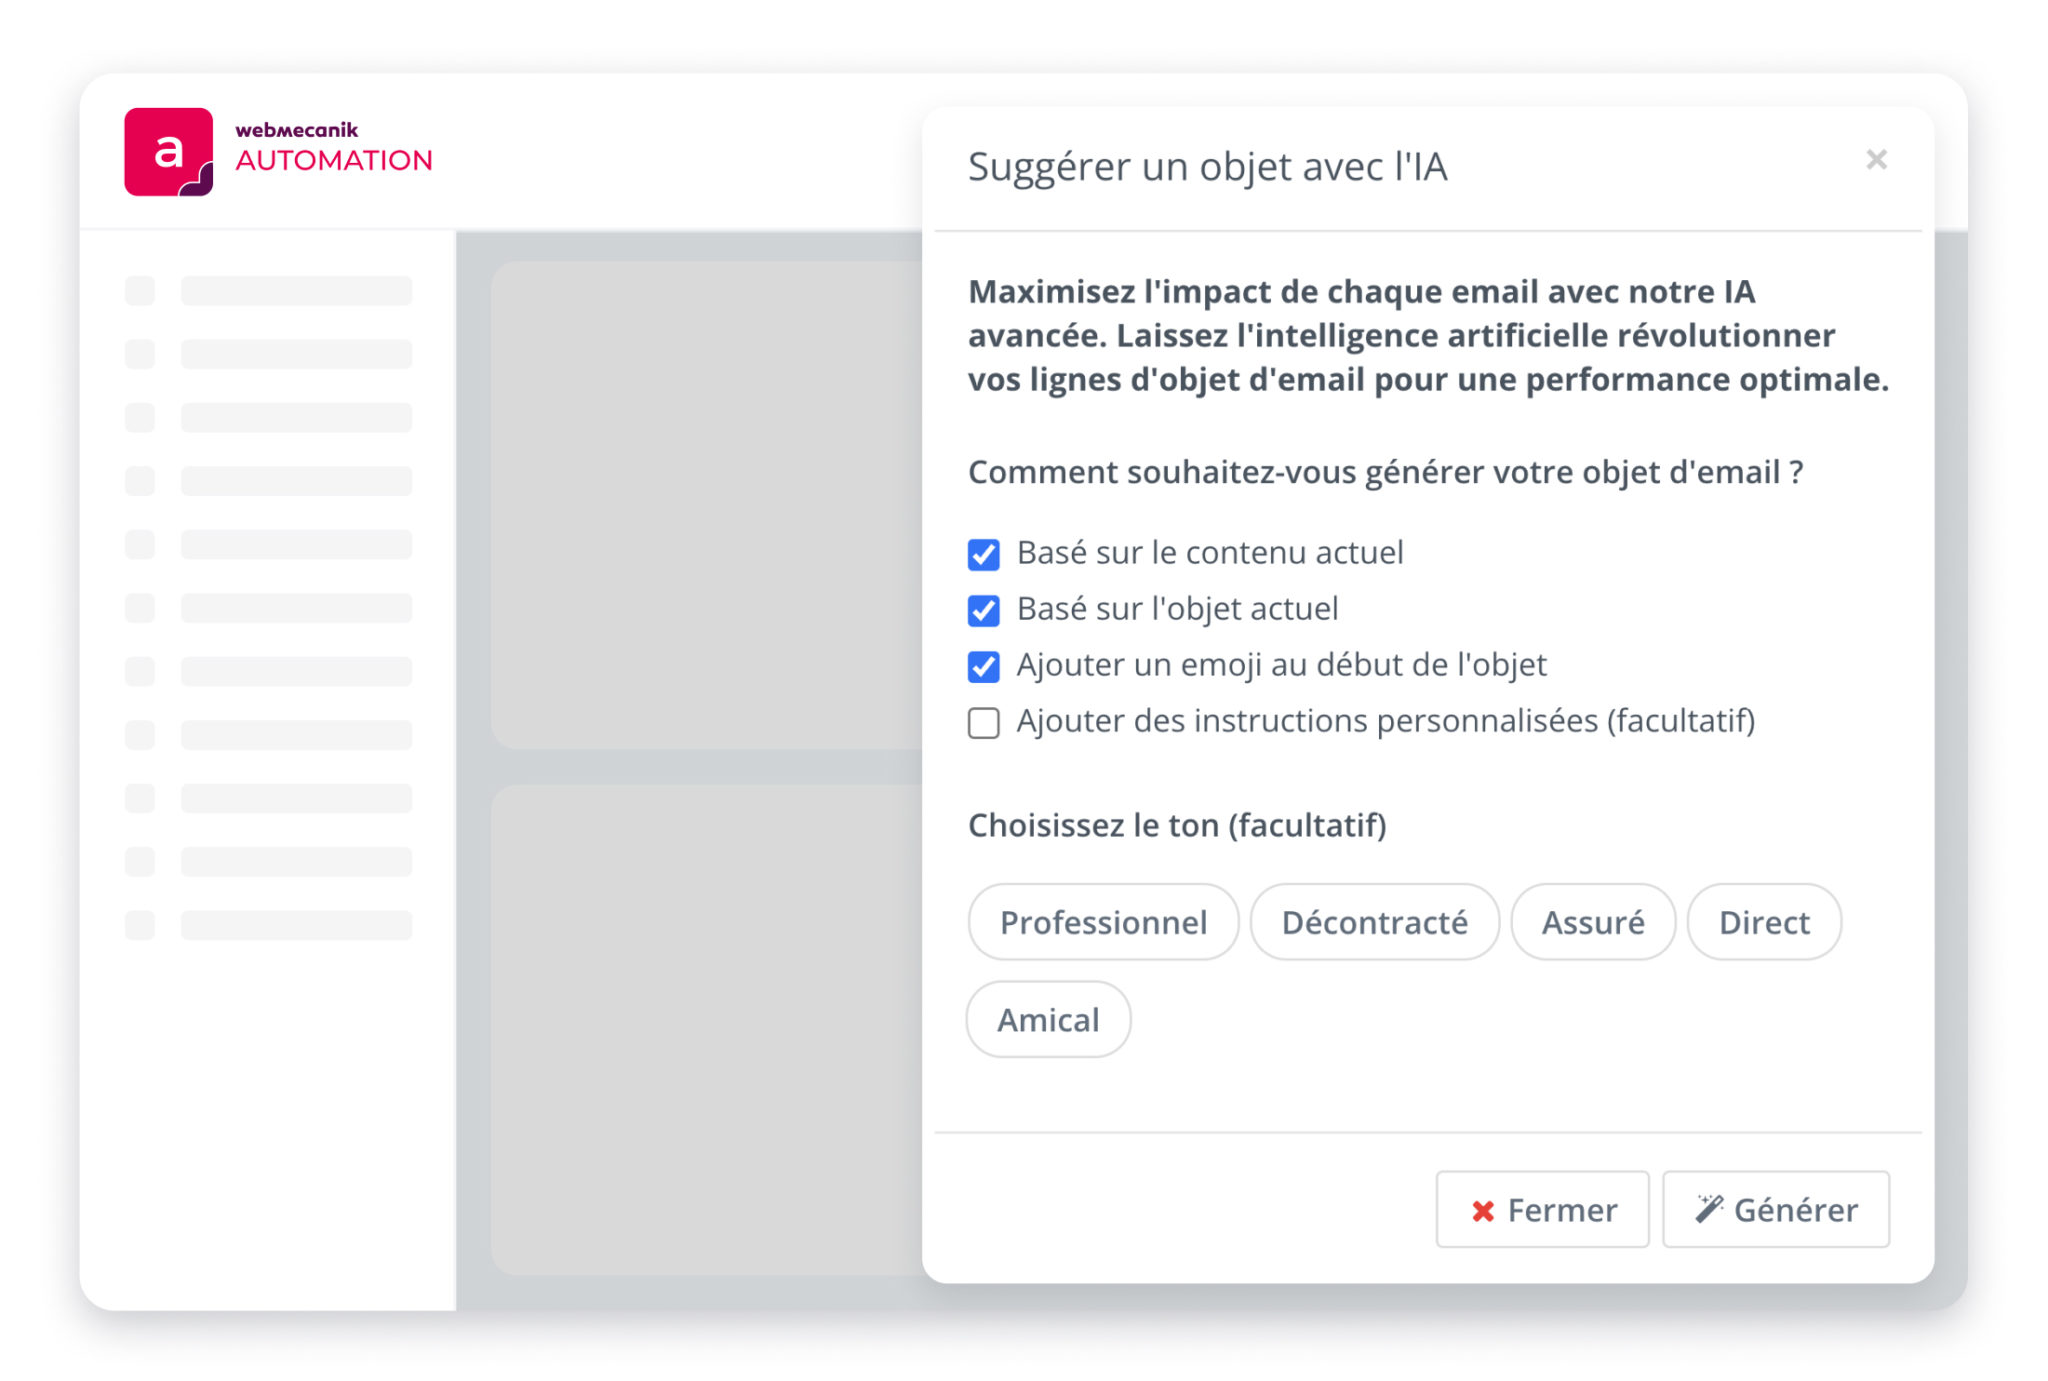Image resolution: width=2048 pixels, height=1381 pixels.
Task: Select the Professionnel tone
Action: [1103, 922]
